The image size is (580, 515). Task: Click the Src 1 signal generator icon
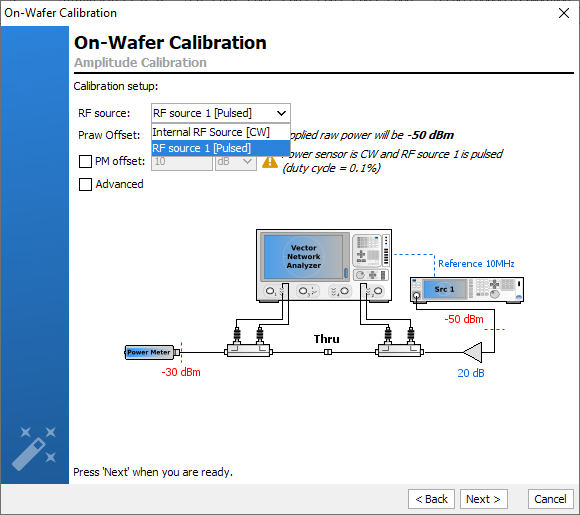click(x=467, y=290)
